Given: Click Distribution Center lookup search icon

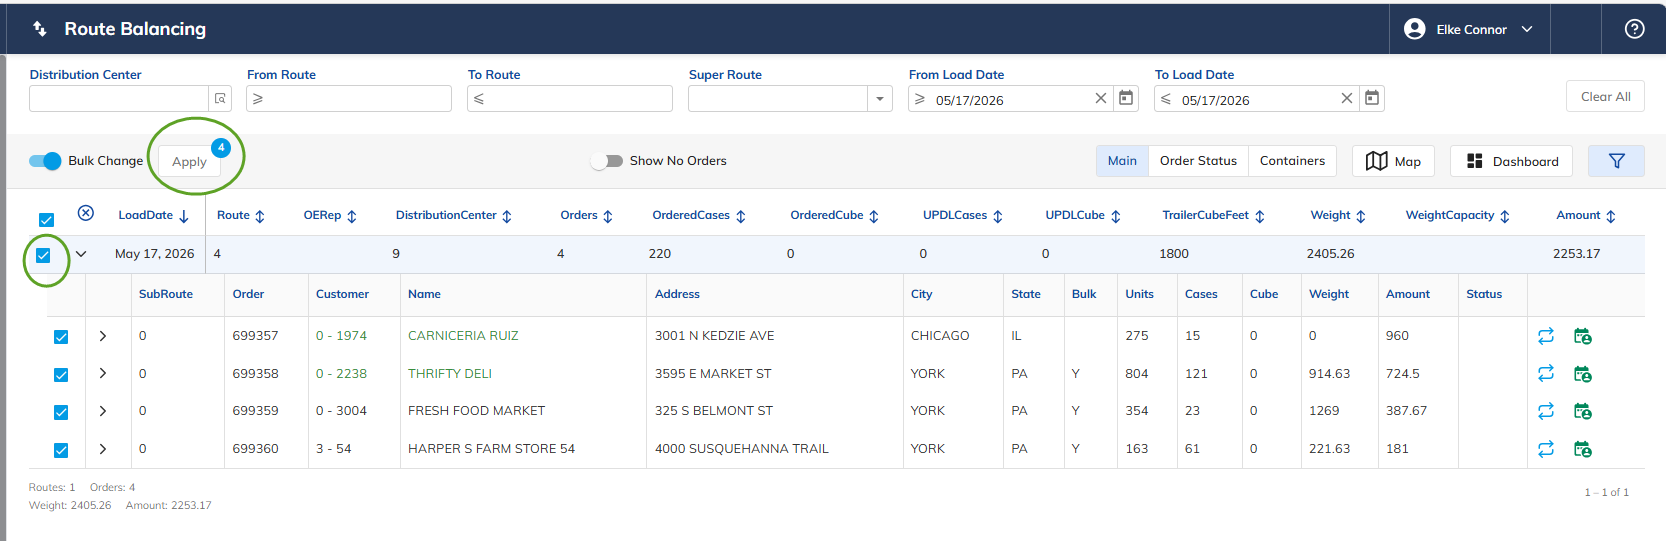Looking at the screenshot, I should pos(220,98).
